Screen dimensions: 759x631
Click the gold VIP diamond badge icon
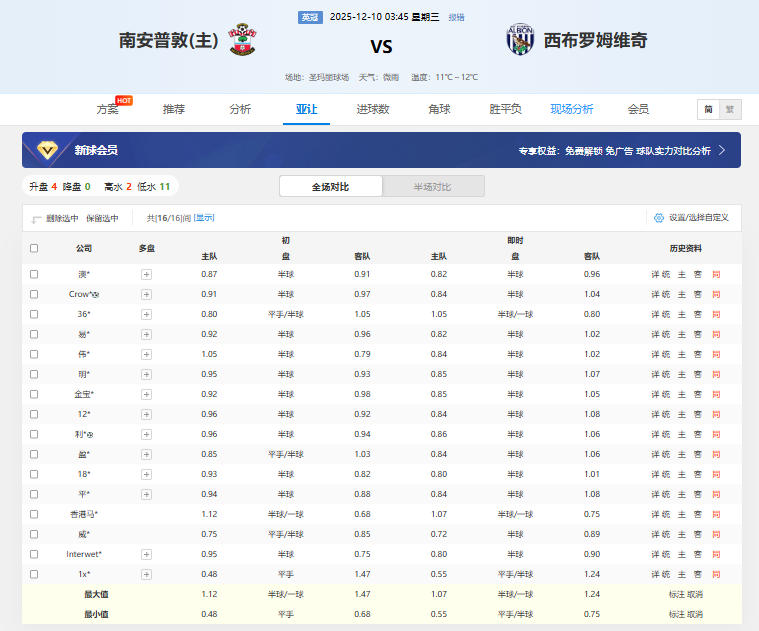coord(48,150)
